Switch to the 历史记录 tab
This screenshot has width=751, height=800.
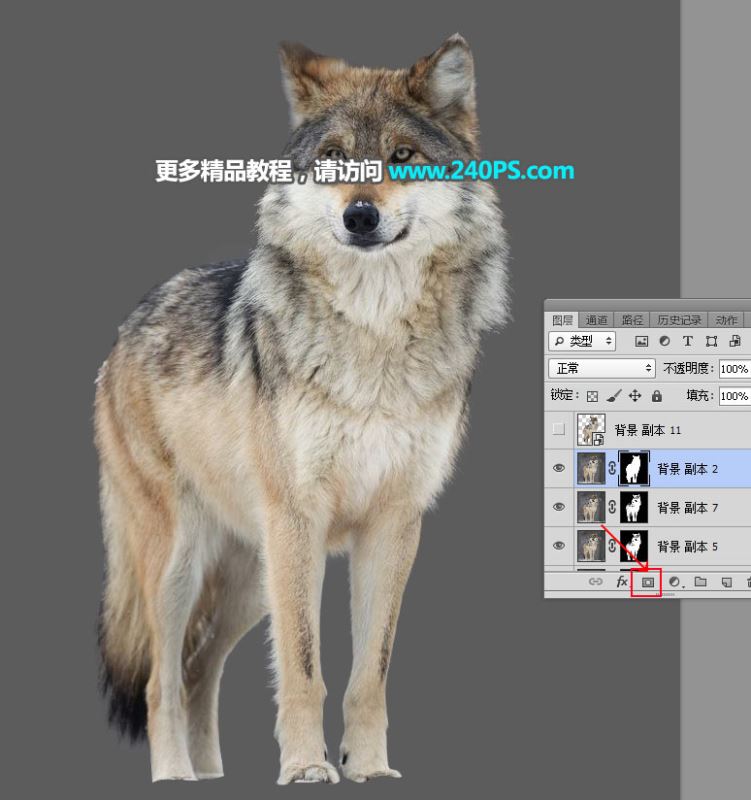tap(679, 320)
